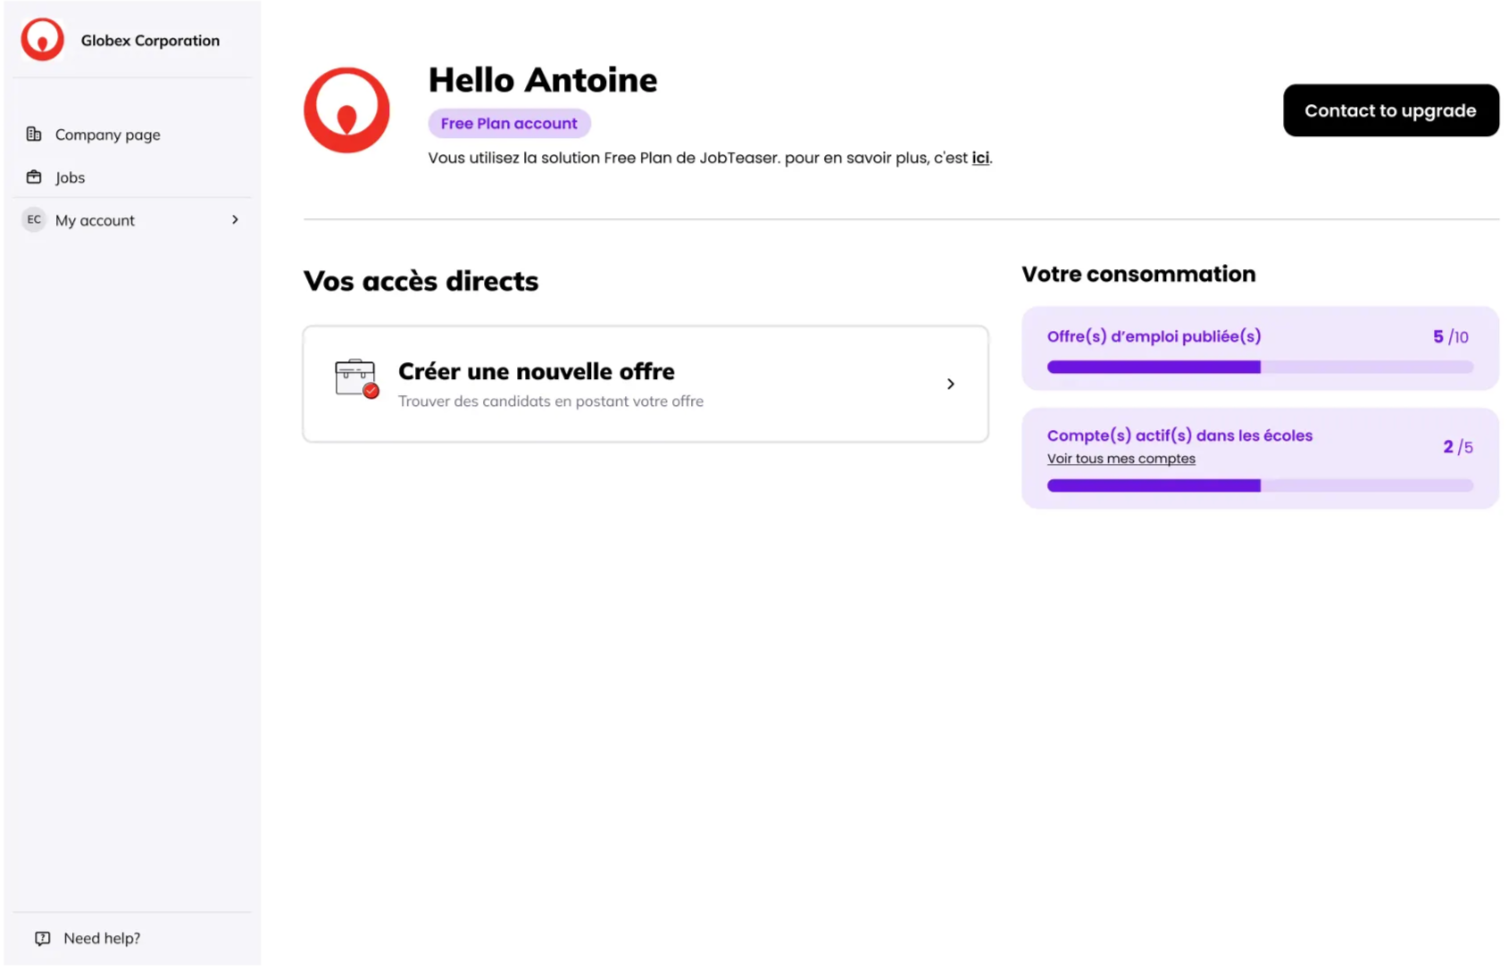Viewport: 1511px width, 968px height.
Task: Open the Jobs menu item
Action: pos(70,178)
